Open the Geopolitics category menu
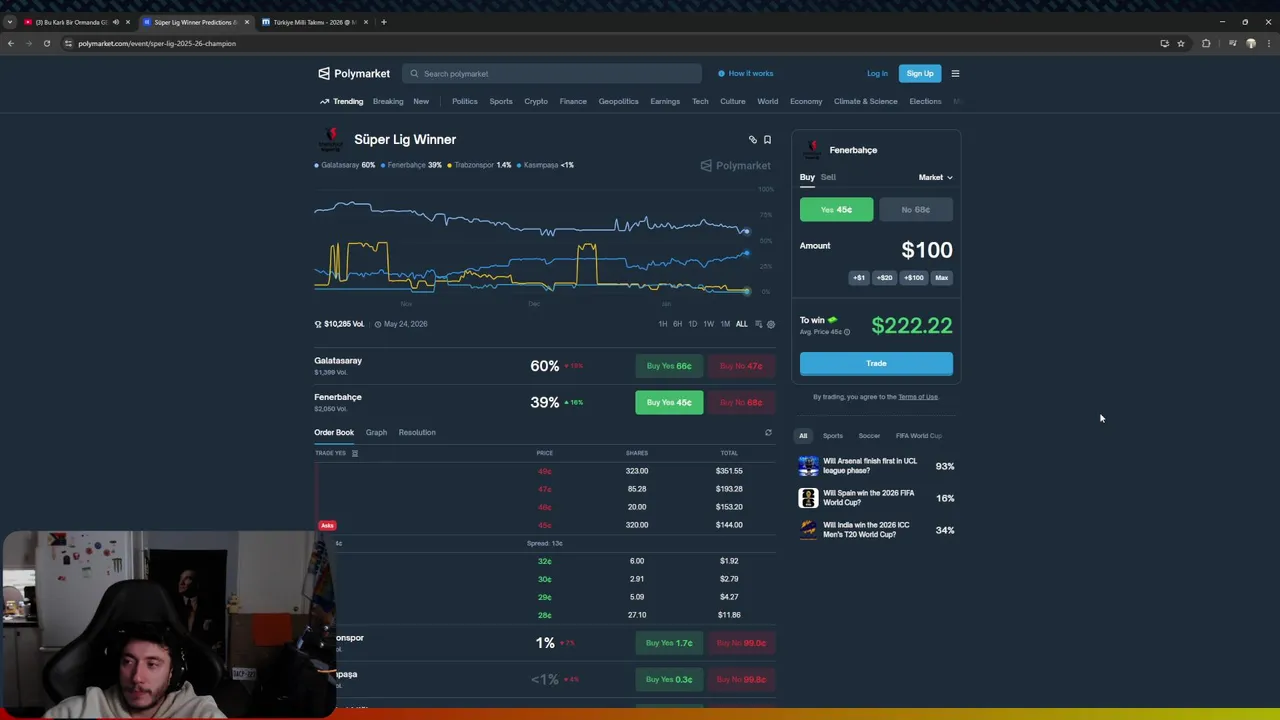 click(x=618, y=101)
